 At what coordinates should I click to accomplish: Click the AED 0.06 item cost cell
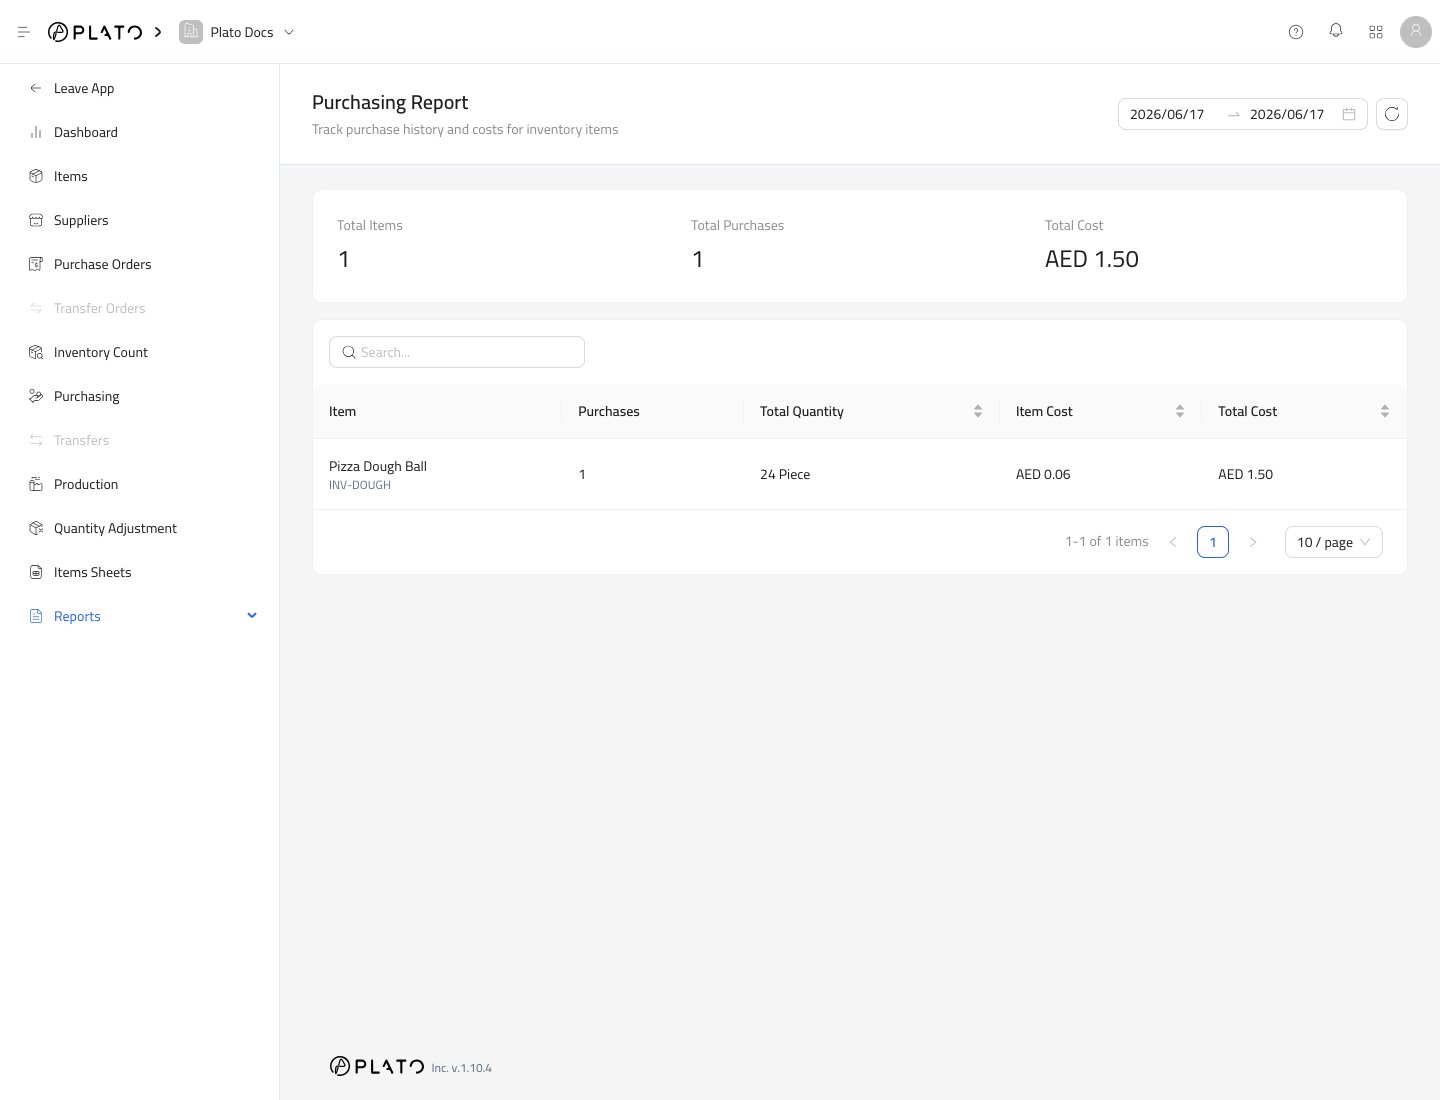tap(1043, 474)
